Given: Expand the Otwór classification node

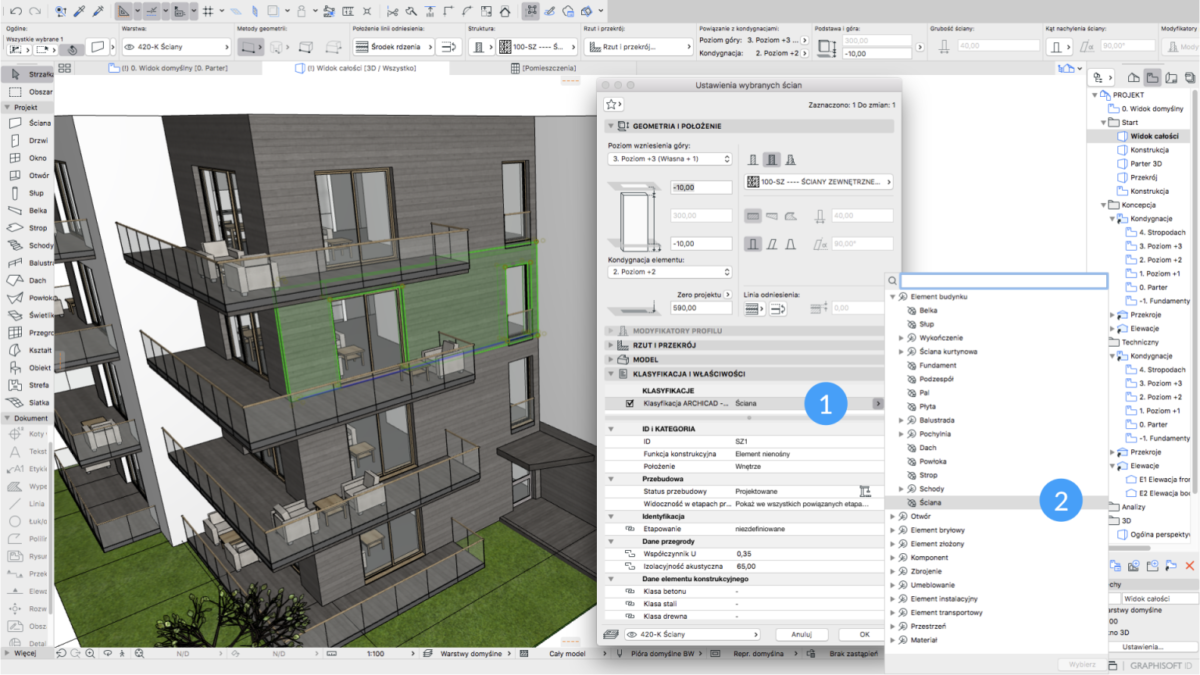Looking at the screenshot, I should pos(893,516).
